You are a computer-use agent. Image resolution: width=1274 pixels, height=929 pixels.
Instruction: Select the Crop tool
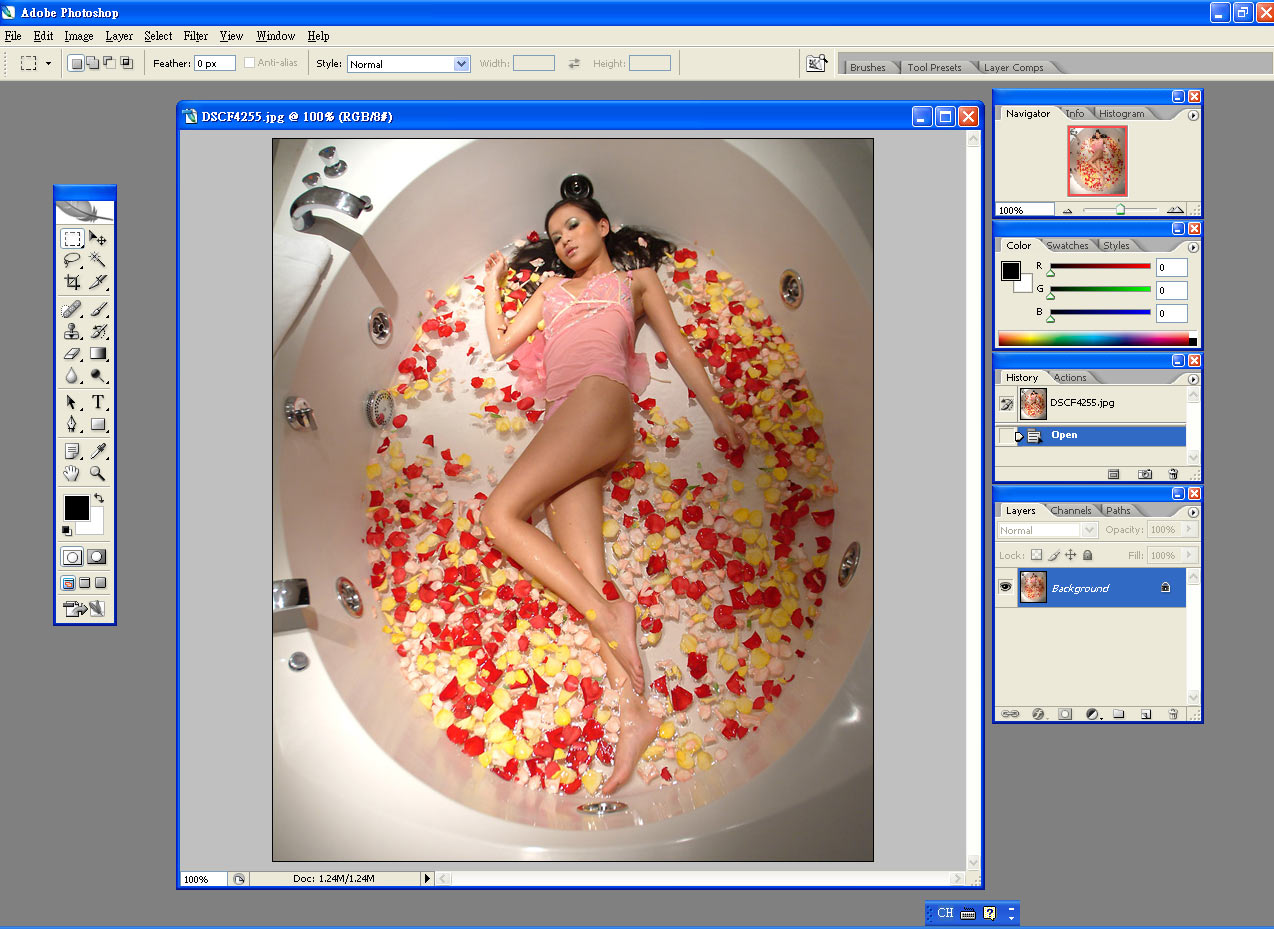72,283
